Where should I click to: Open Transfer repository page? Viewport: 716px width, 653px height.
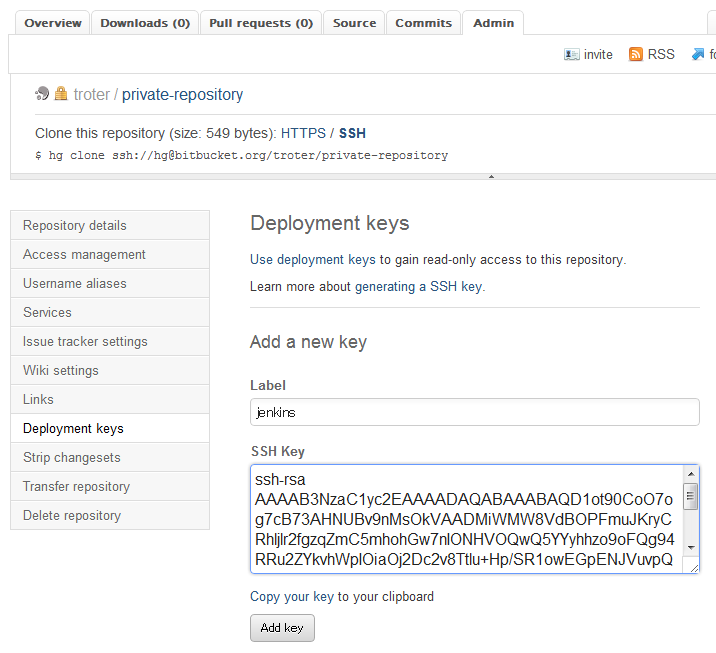(x=110, y=486)
